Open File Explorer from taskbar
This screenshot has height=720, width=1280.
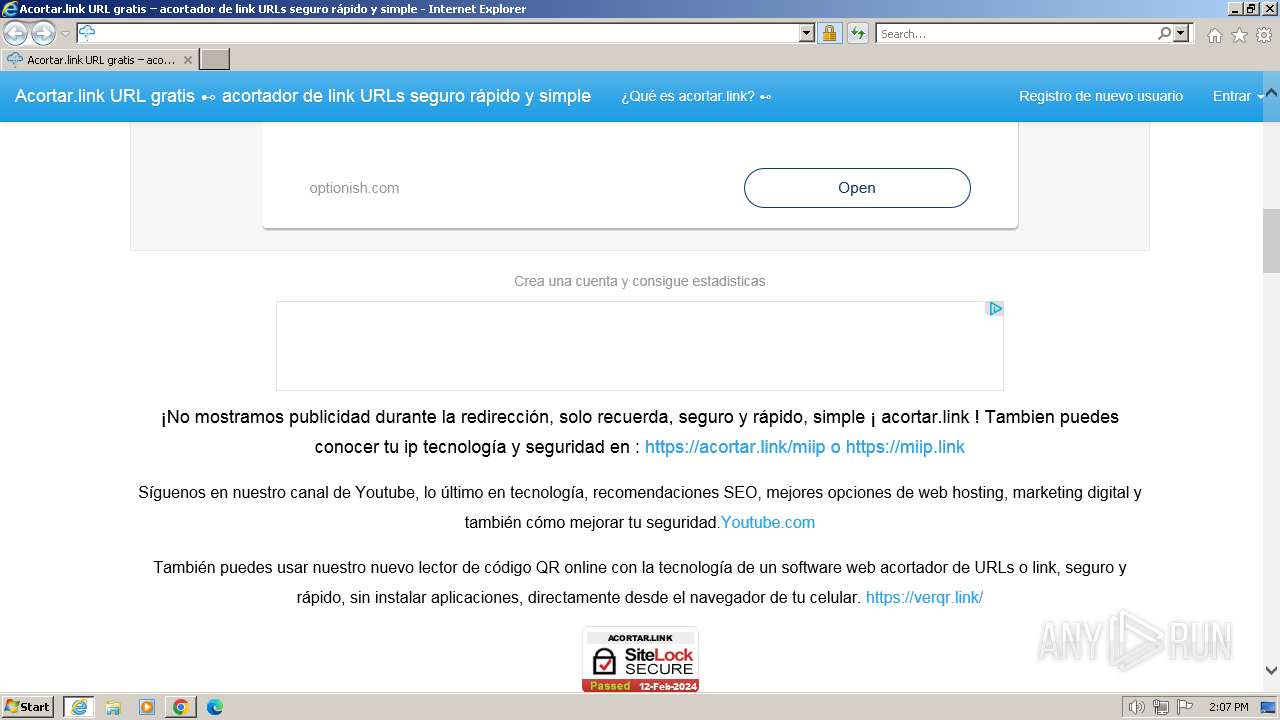tap(113, 707)
